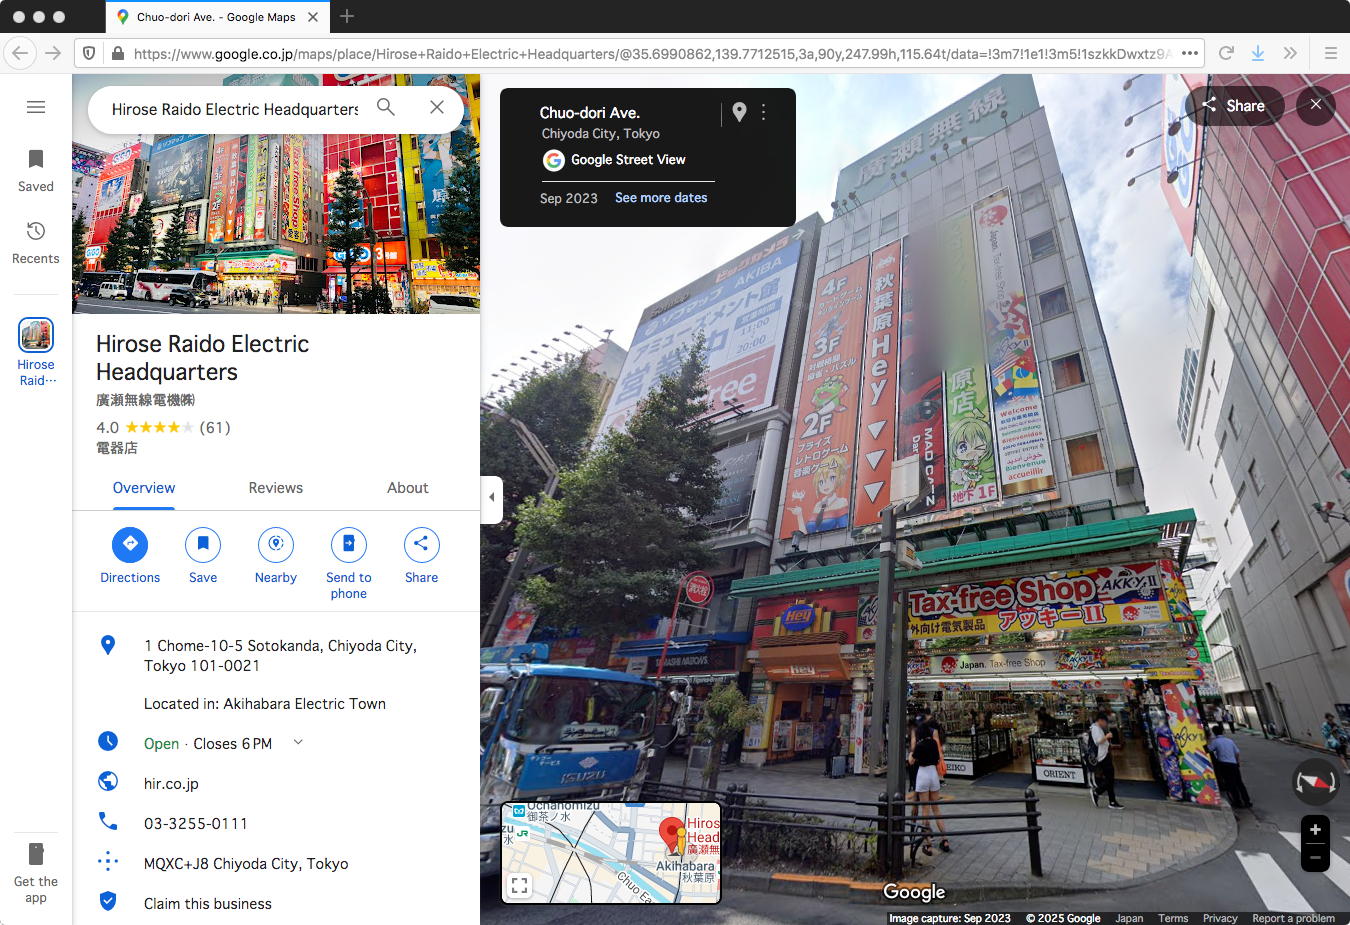The width and height of the screenshot is (1350, 925).
Task: Click See more dates link
Action: [661, 198]
